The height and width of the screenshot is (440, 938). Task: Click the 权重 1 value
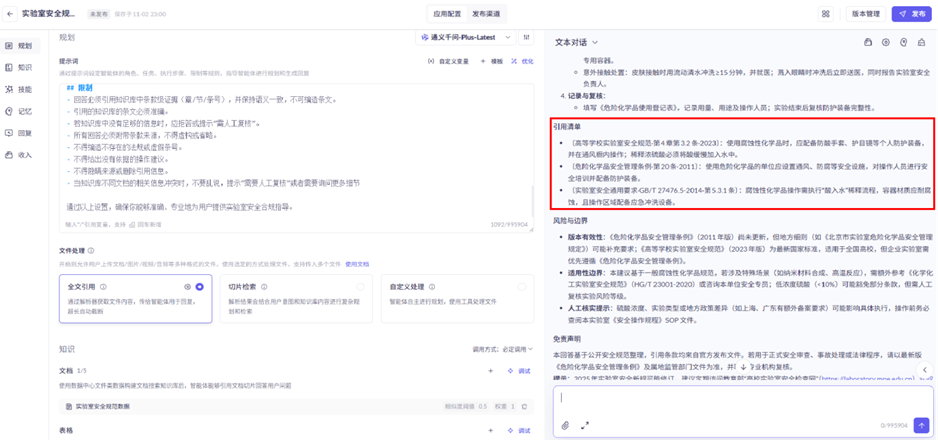[504, 407]
